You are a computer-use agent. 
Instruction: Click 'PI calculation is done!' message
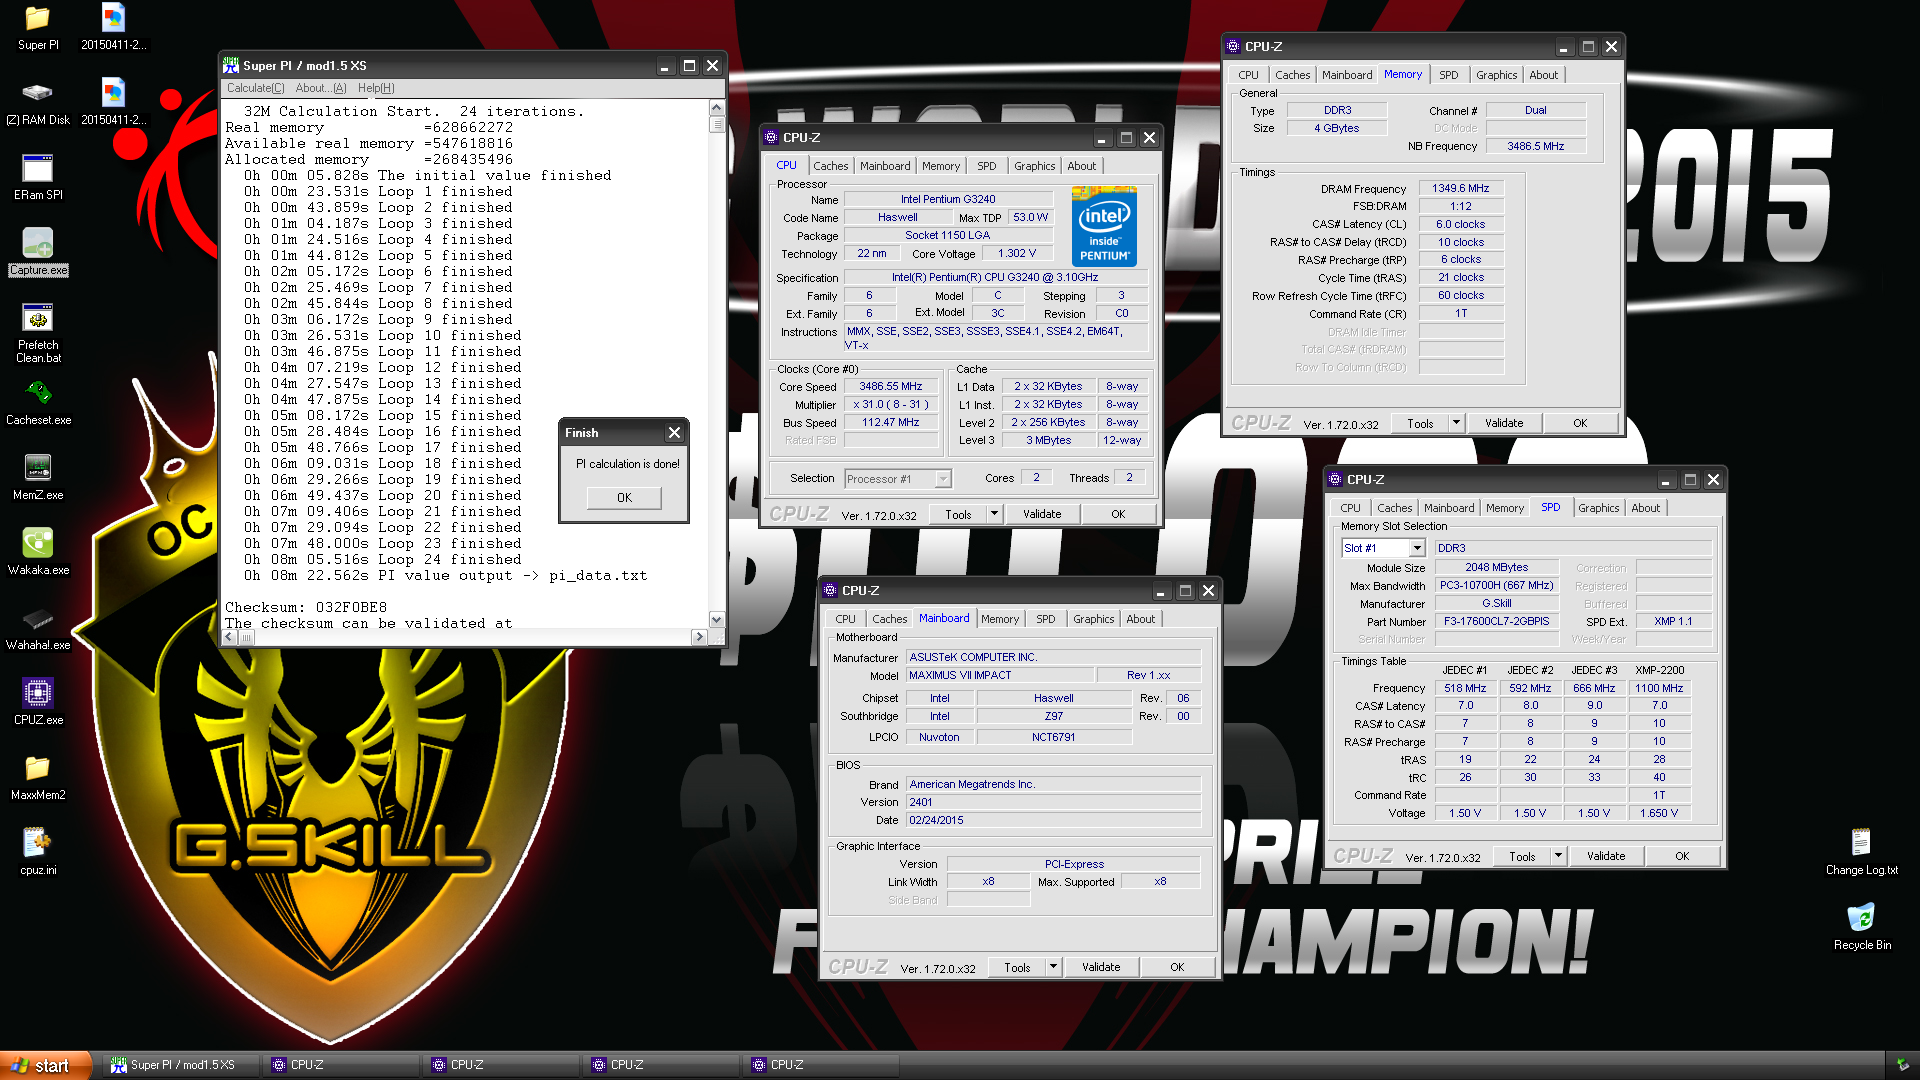(x=627, y=464)
